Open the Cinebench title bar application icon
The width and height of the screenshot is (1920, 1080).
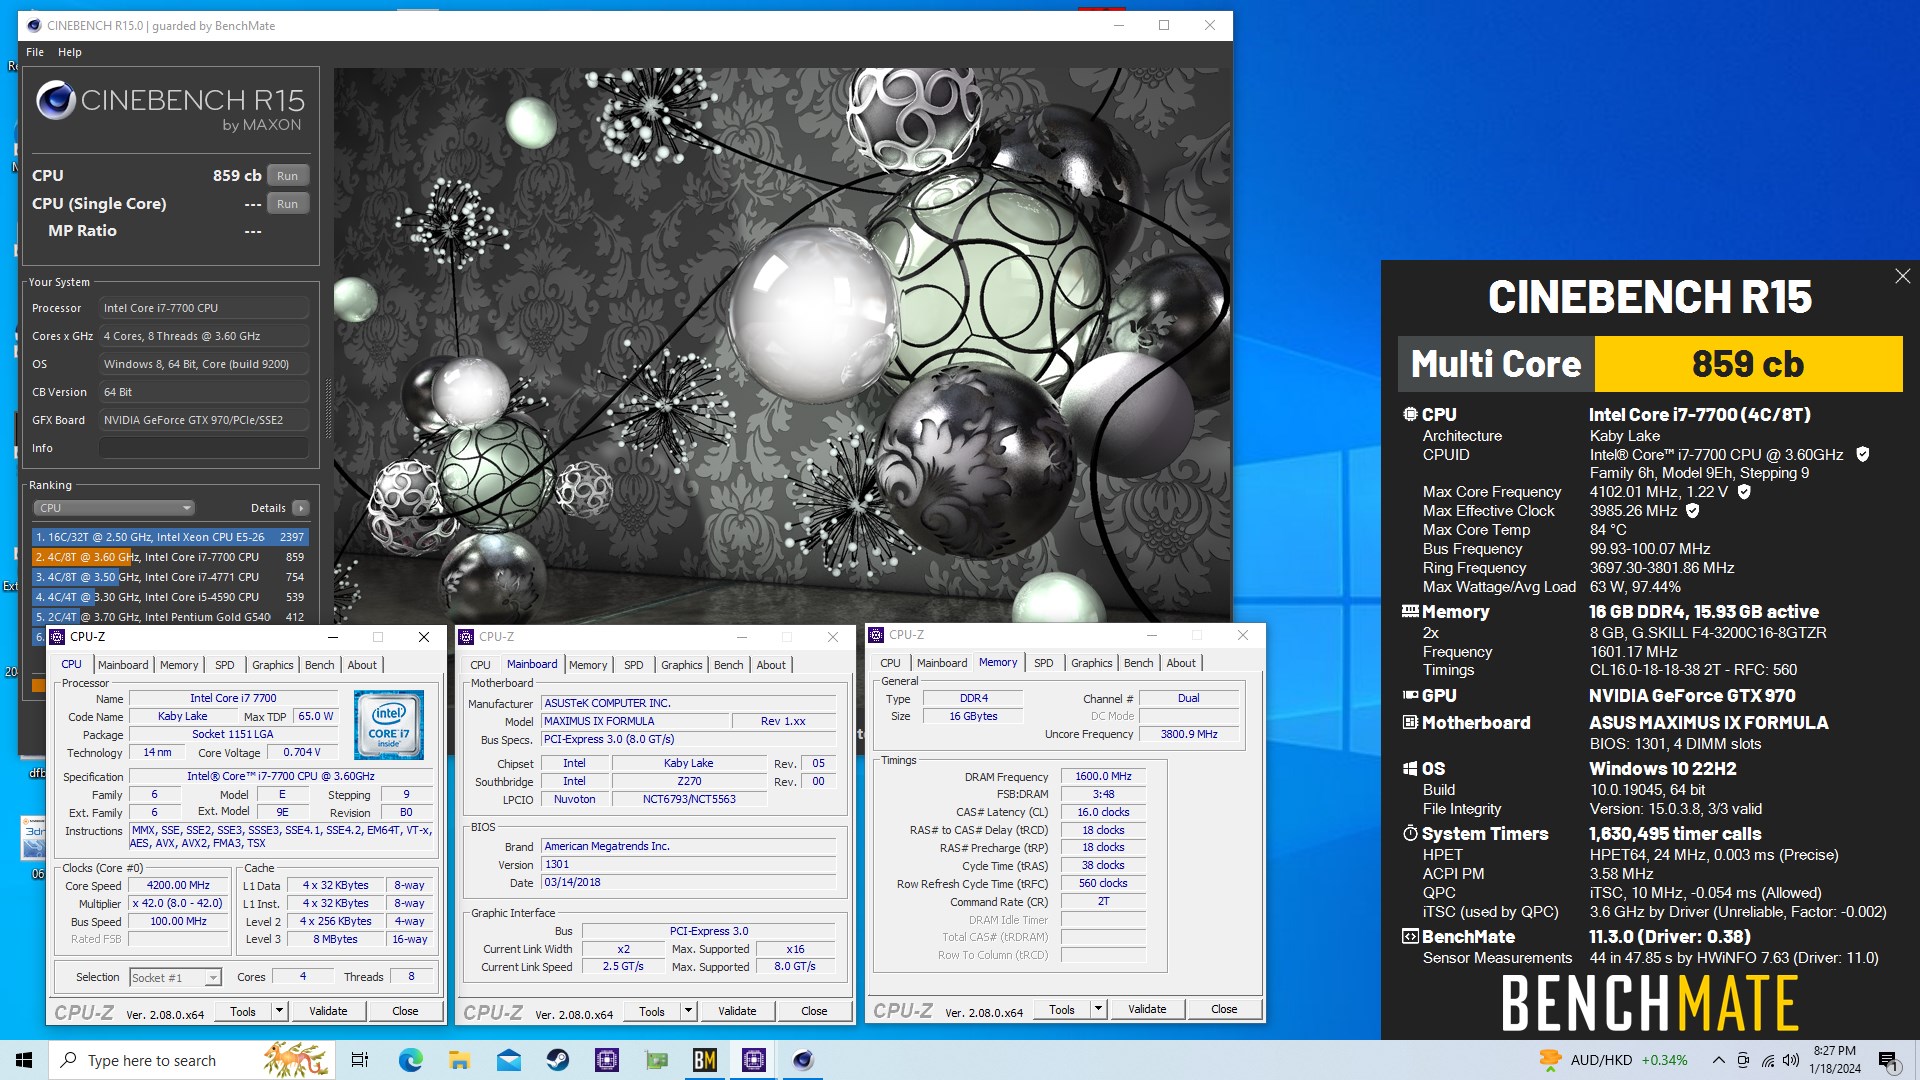coord(35,25)
